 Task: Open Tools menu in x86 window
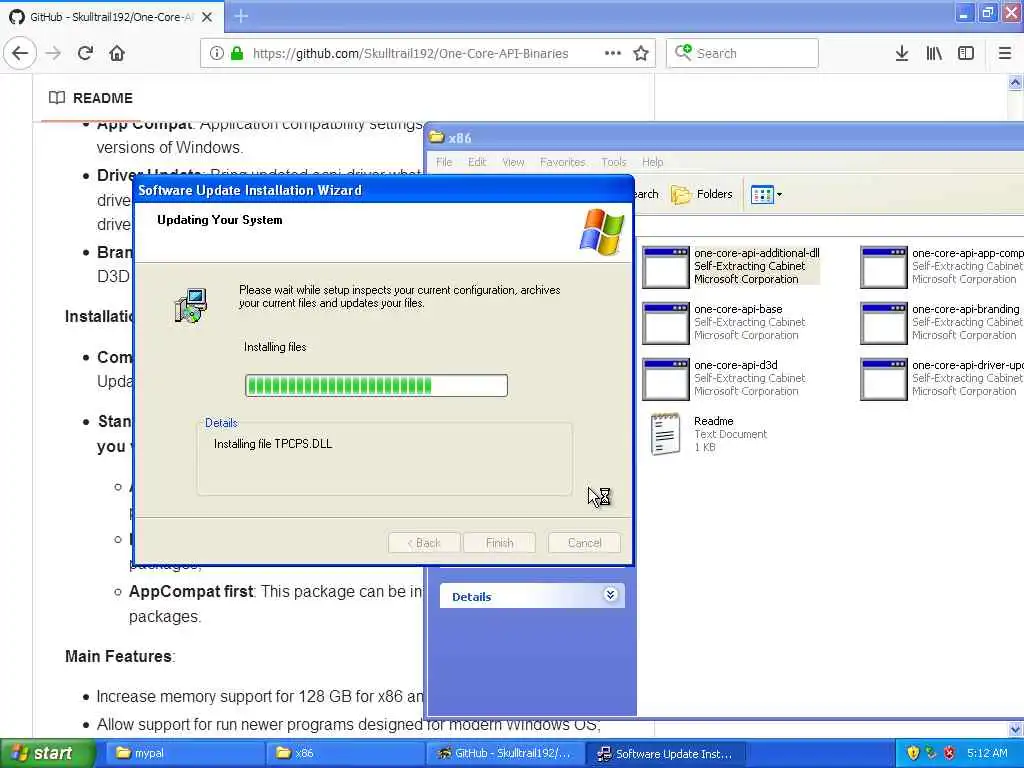click(613, 162)
